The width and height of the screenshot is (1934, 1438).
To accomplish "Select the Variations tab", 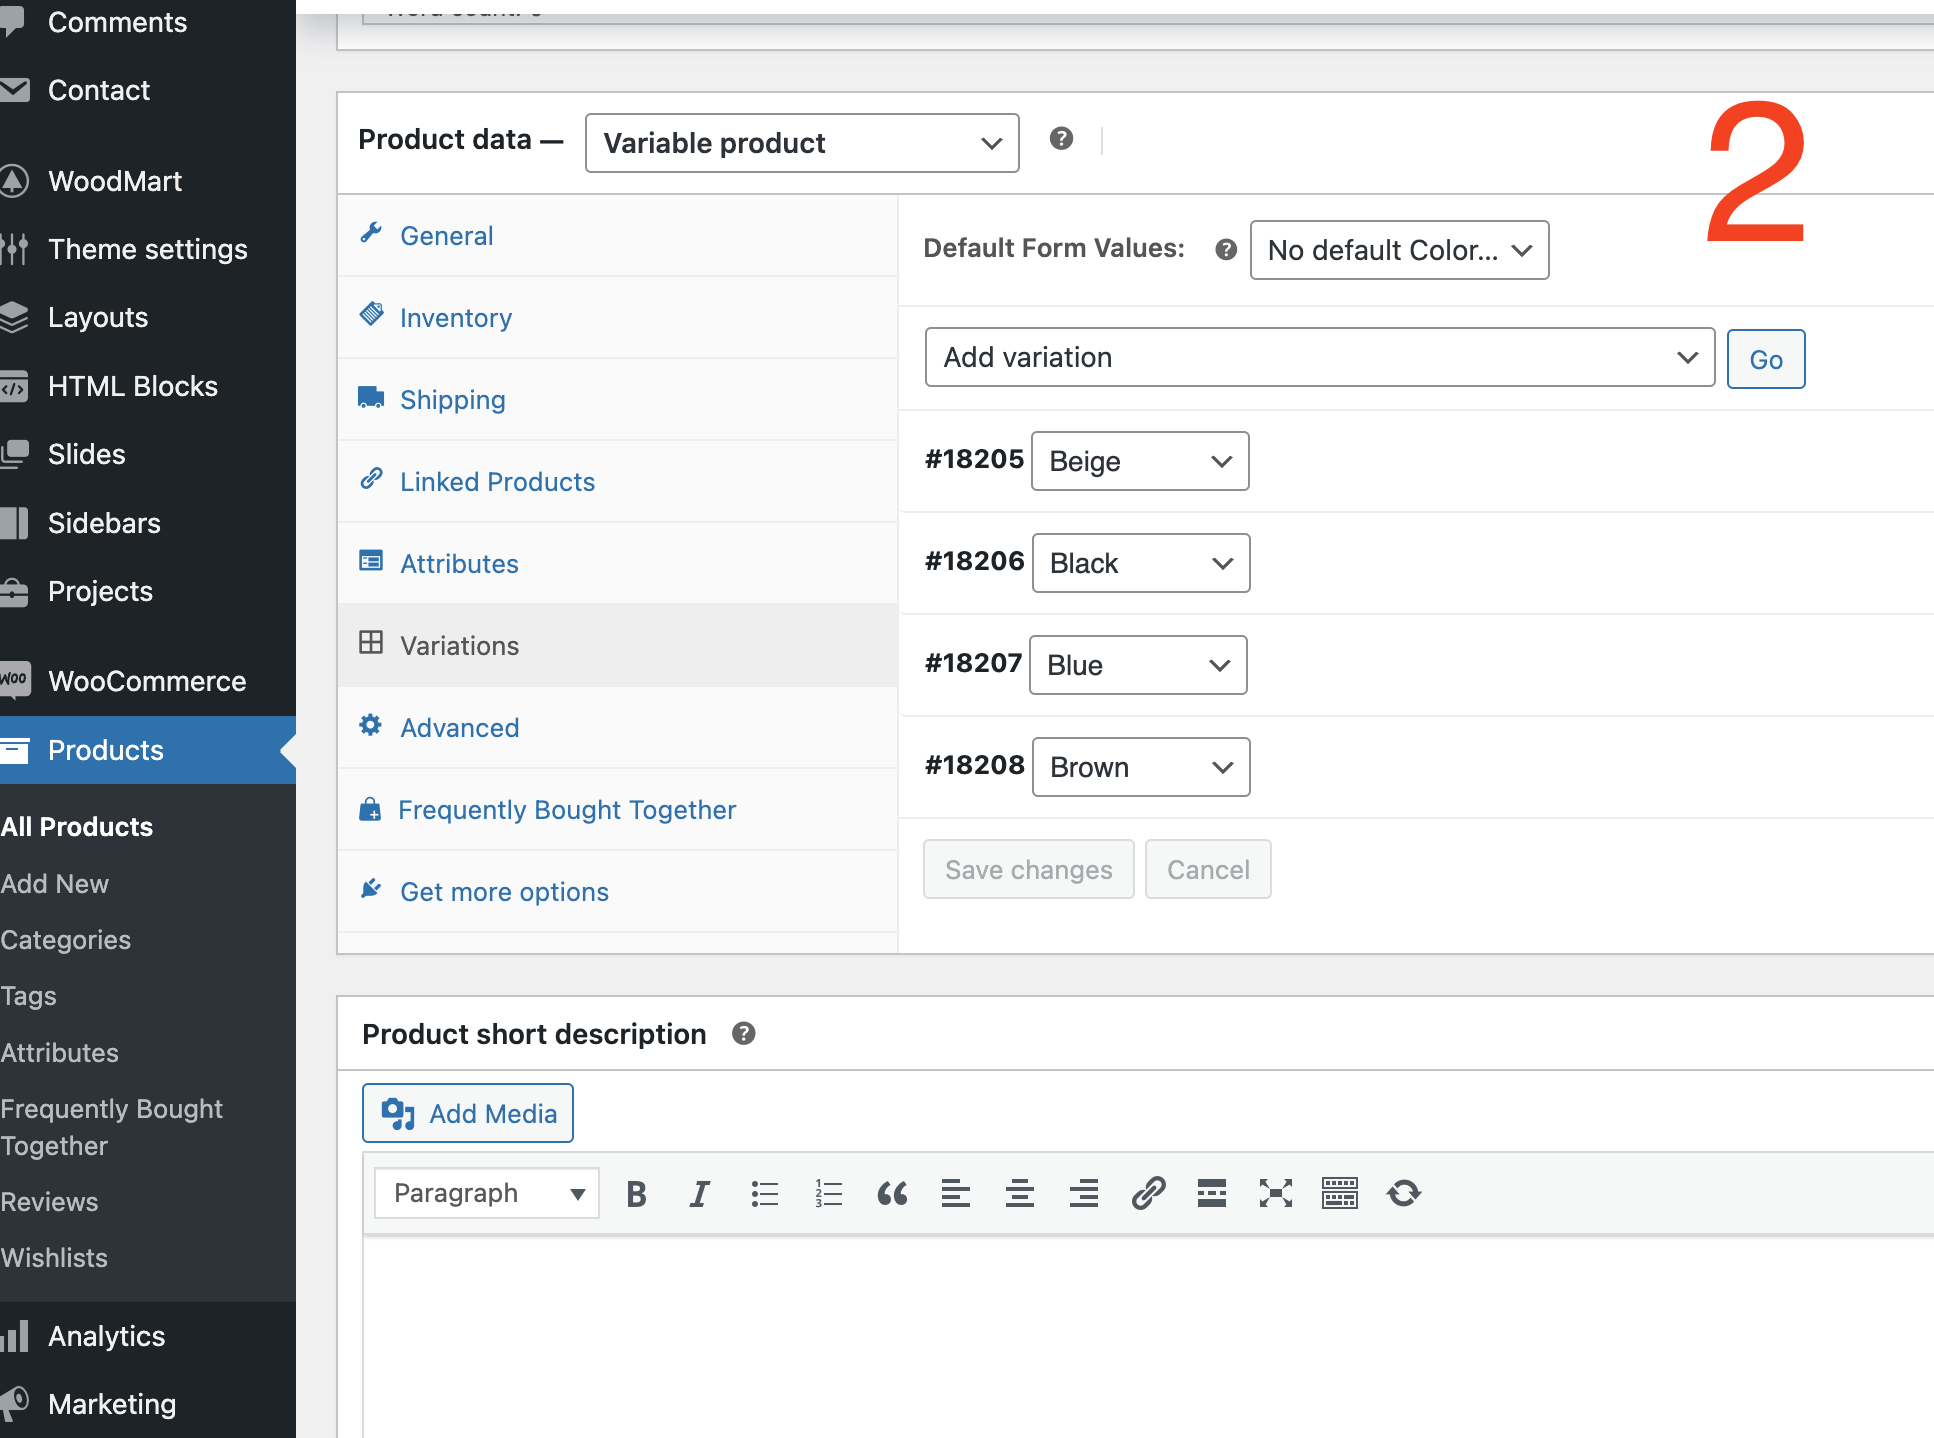I will point(457,645).
